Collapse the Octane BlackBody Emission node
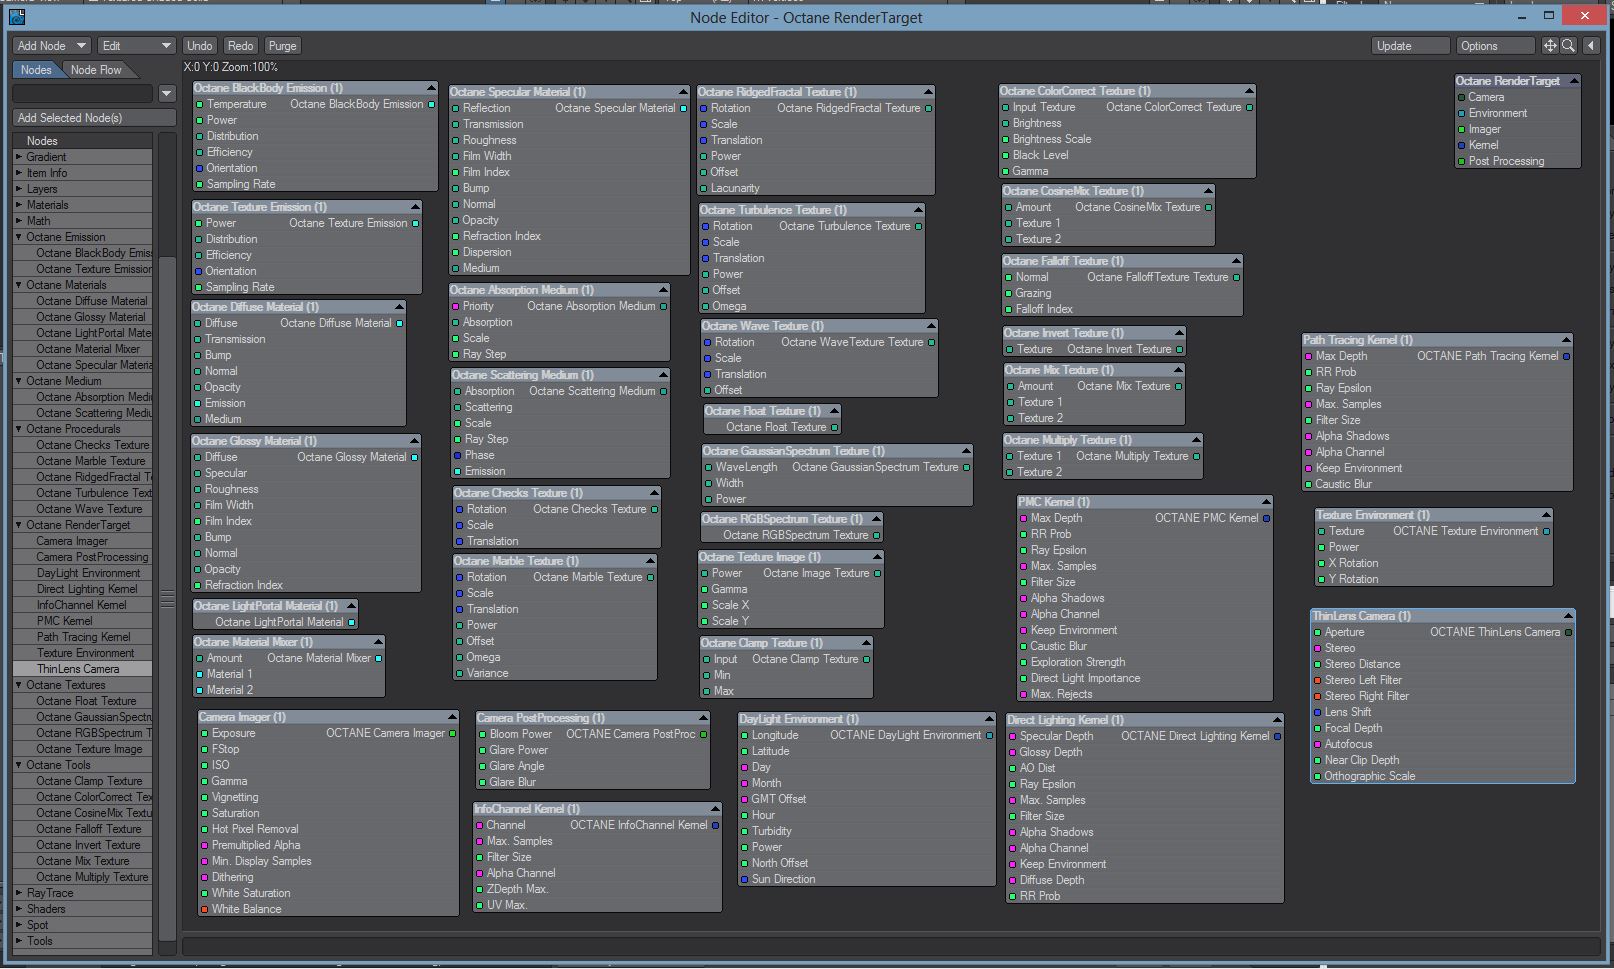The height and width of the screenshot is (969, 1614). click(431, 88)
